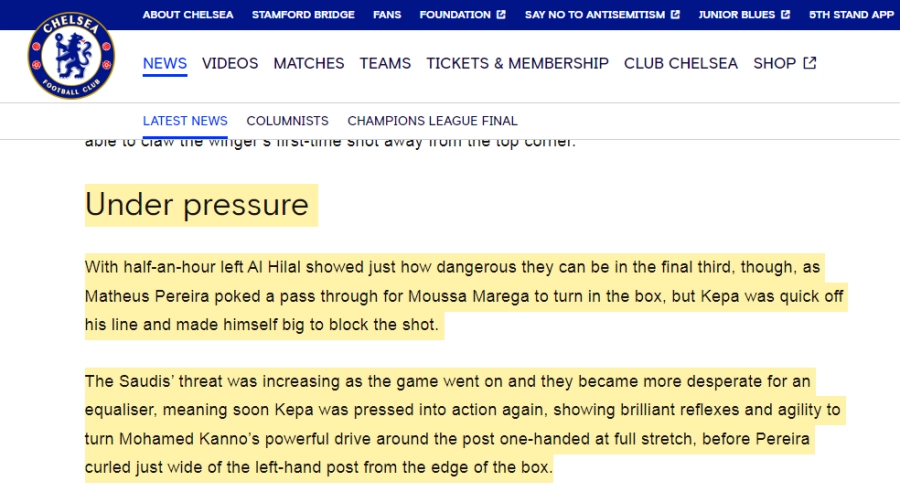This screenshot has height=492, width=900.
Task: Open the Teams menu item
Action: click(385, 63)
